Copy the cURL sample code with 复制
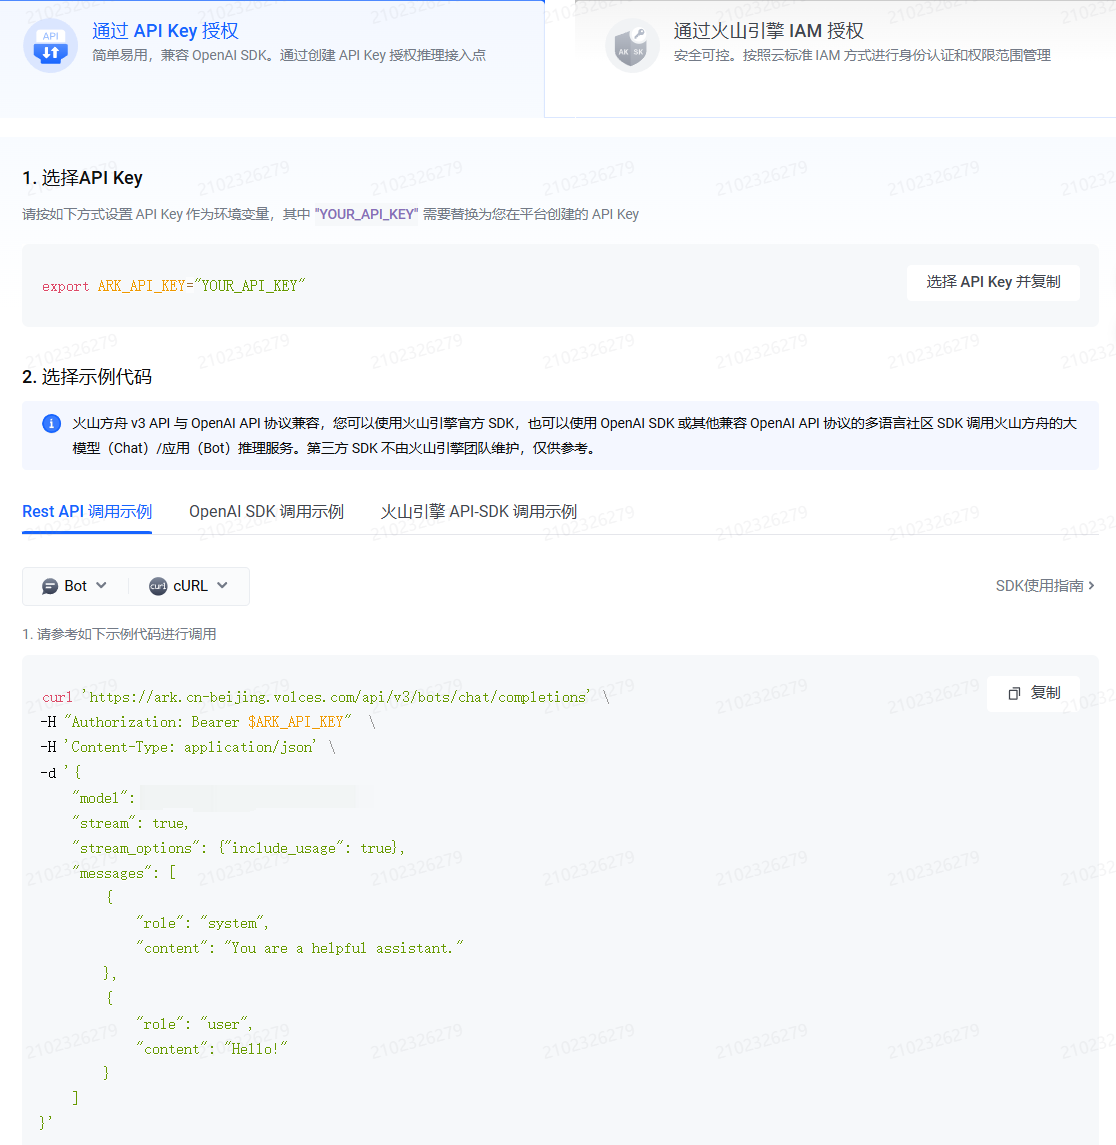The width and height of the screenshot is (1116, 1145). [1033, 693]
